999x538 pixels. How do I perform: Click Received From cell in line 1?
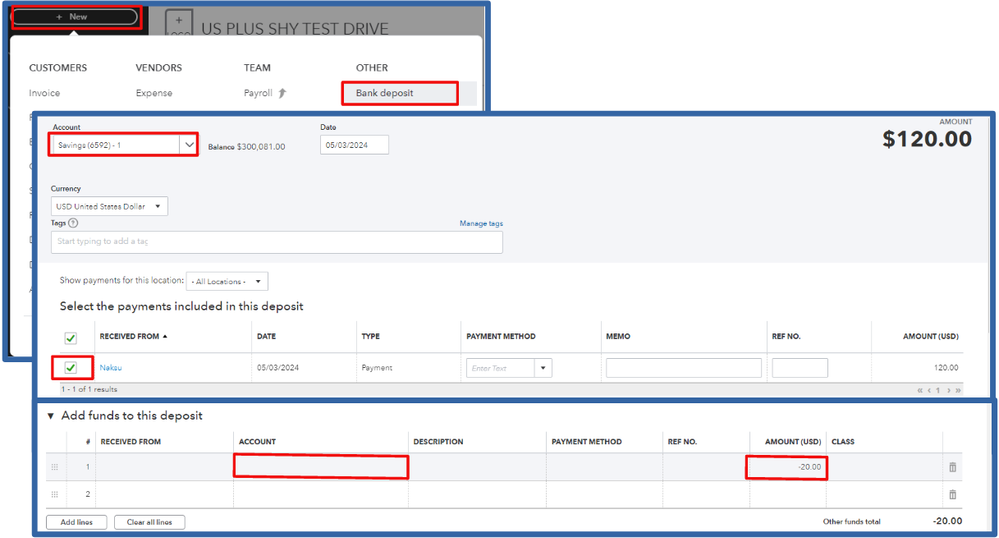coord(164,467)
